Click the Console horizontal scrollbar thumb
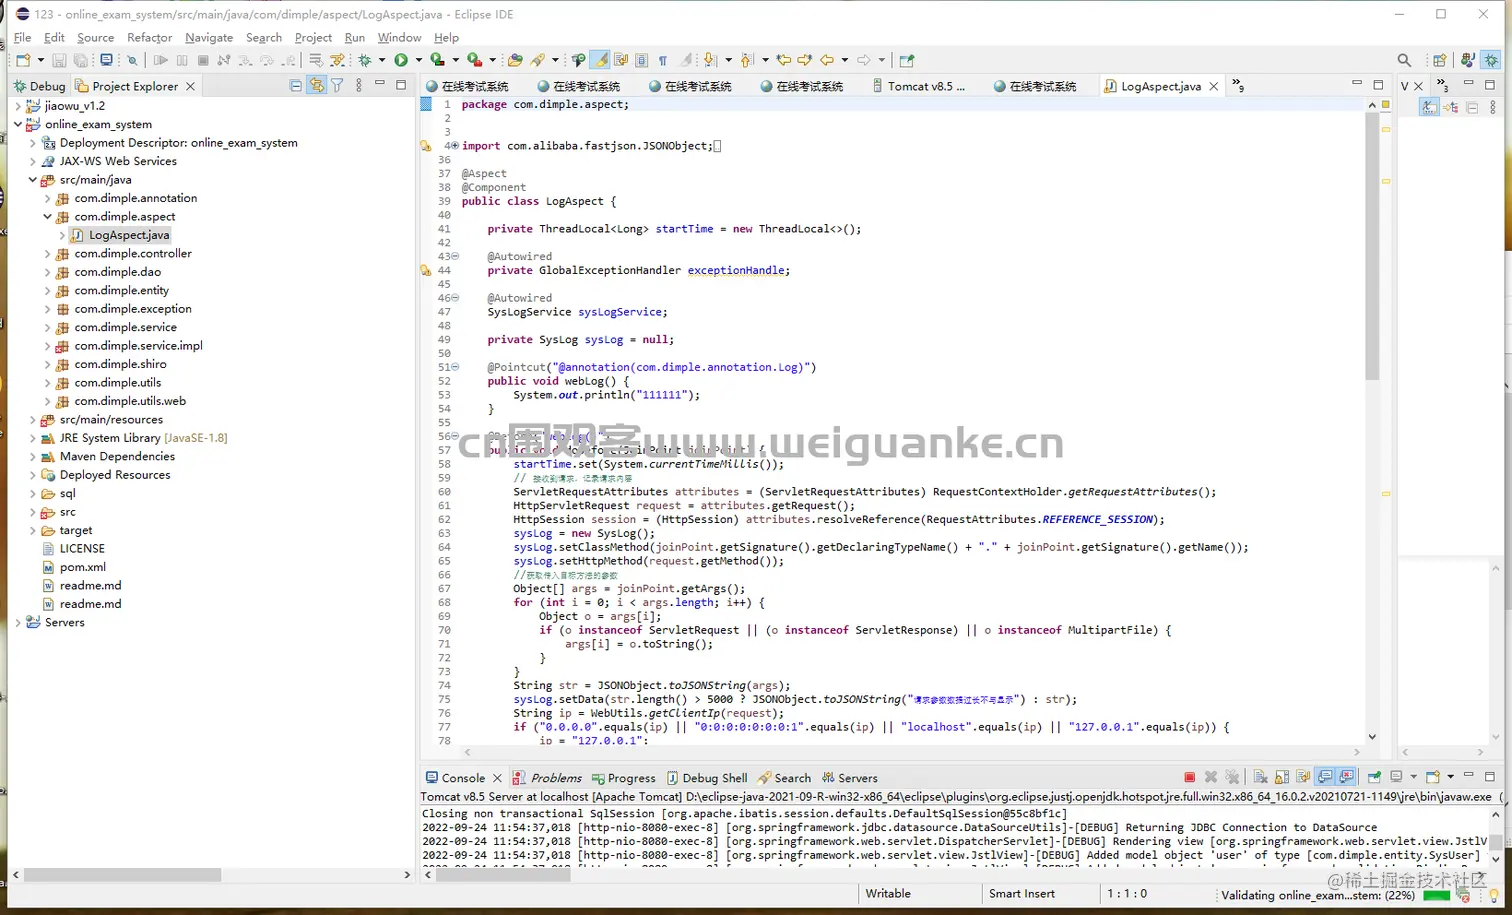This screenshot has width=1512, height=915. point(503,875)
